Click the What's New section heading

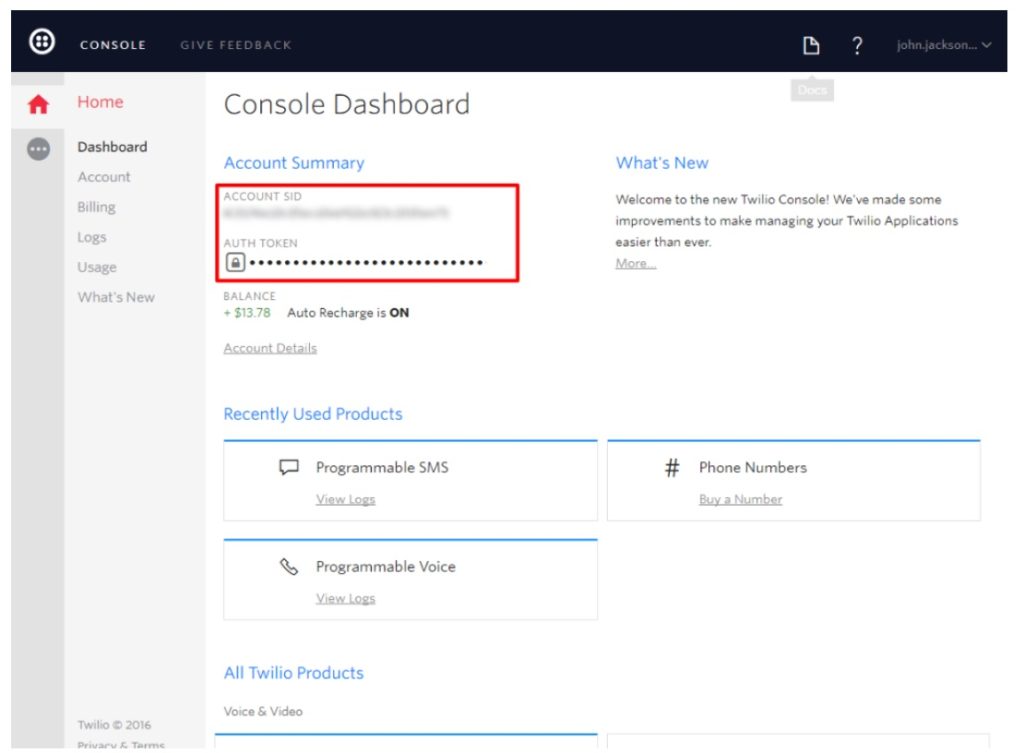(x=662, y=163)
